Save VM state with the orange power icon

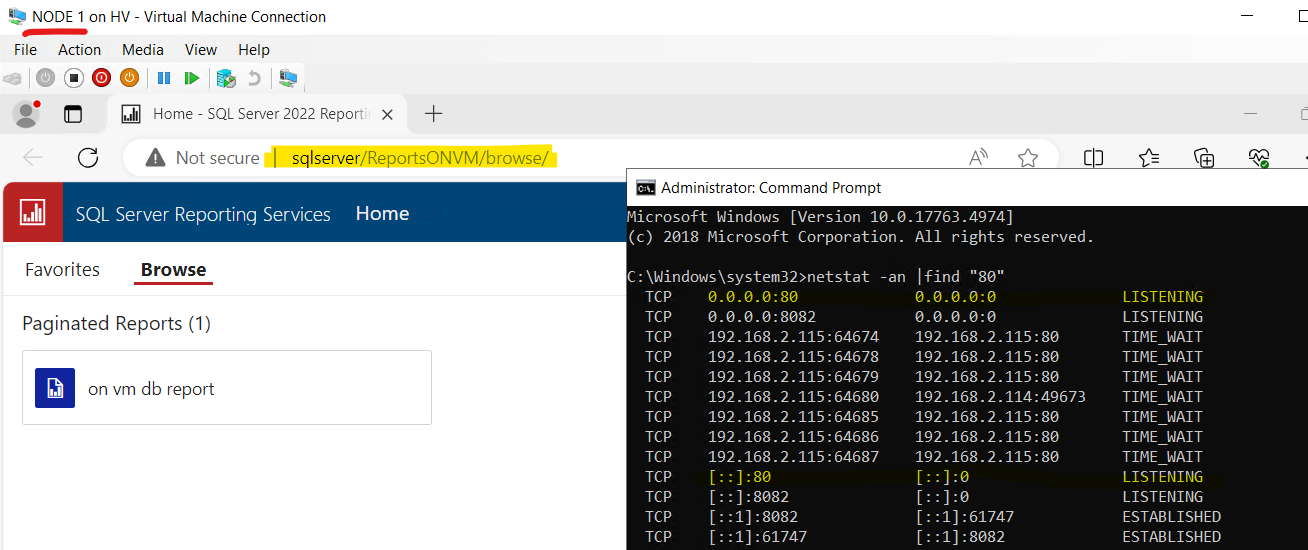(x=129, y=77)
